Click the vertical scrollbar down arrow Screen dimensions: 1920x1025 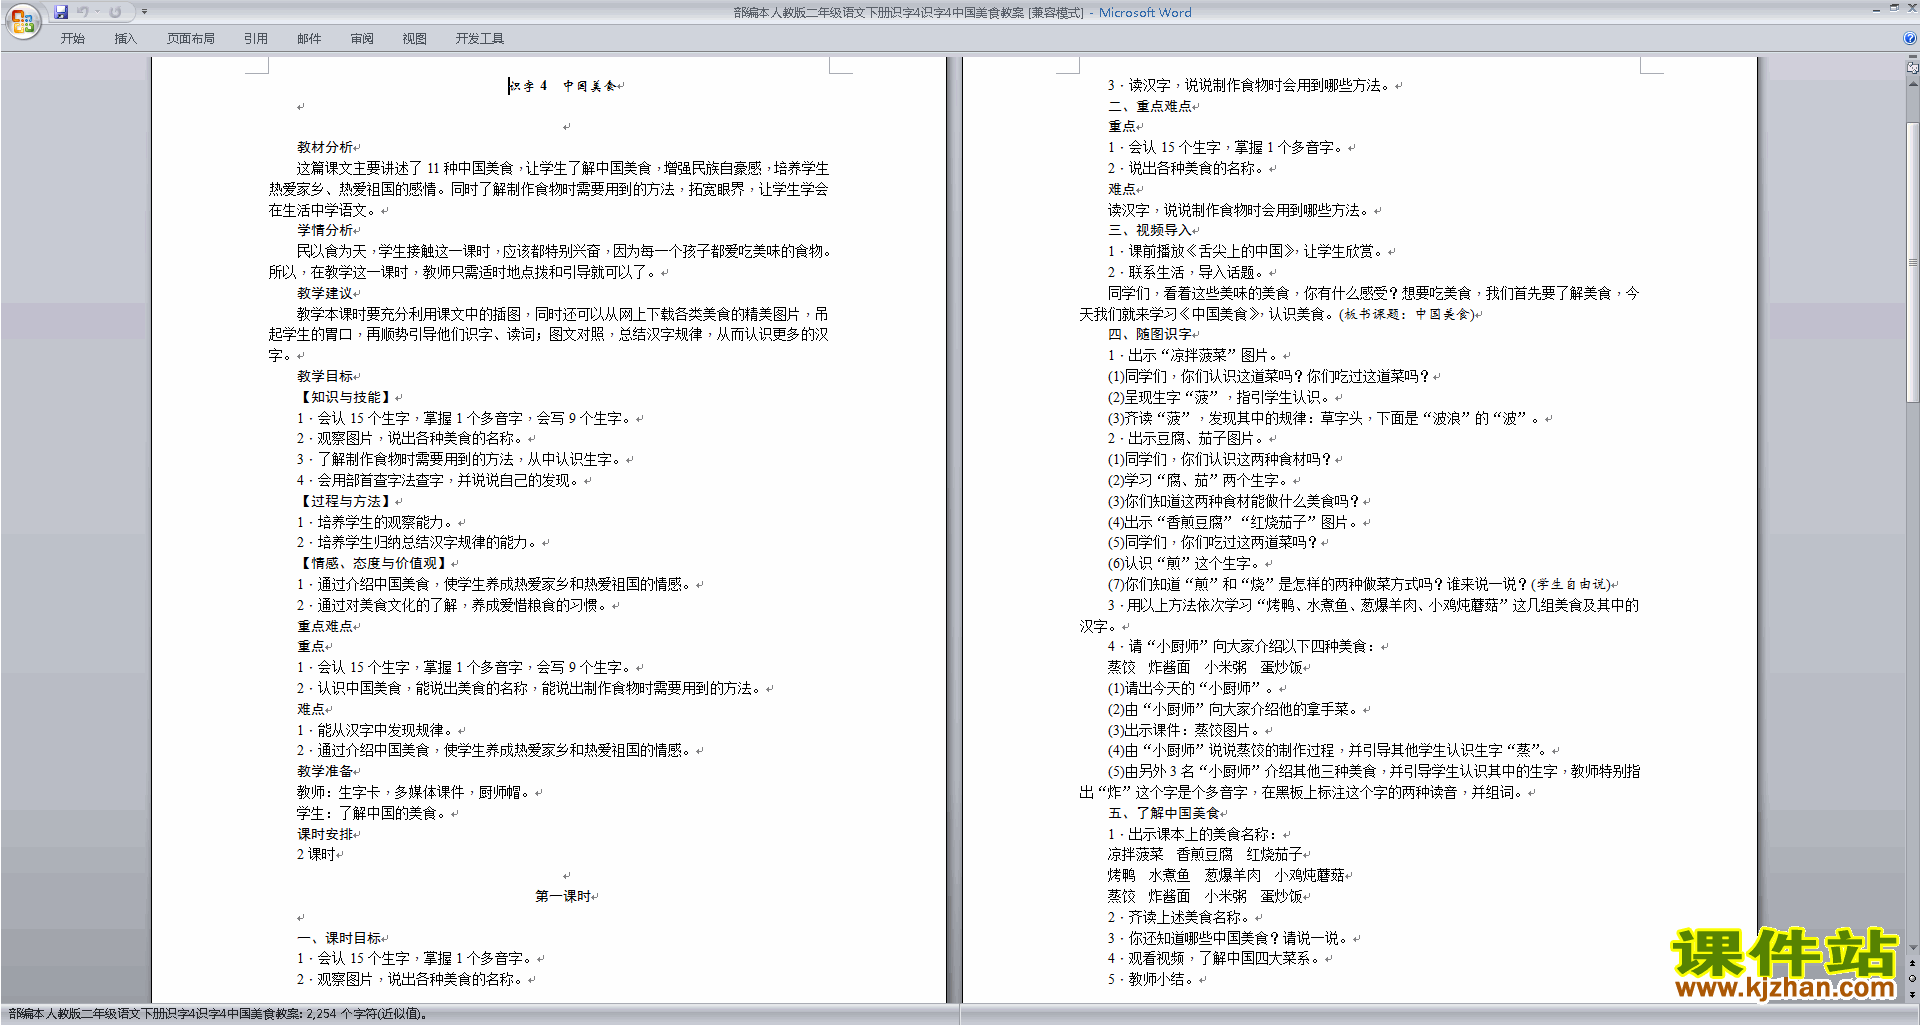click(1913, 948)
